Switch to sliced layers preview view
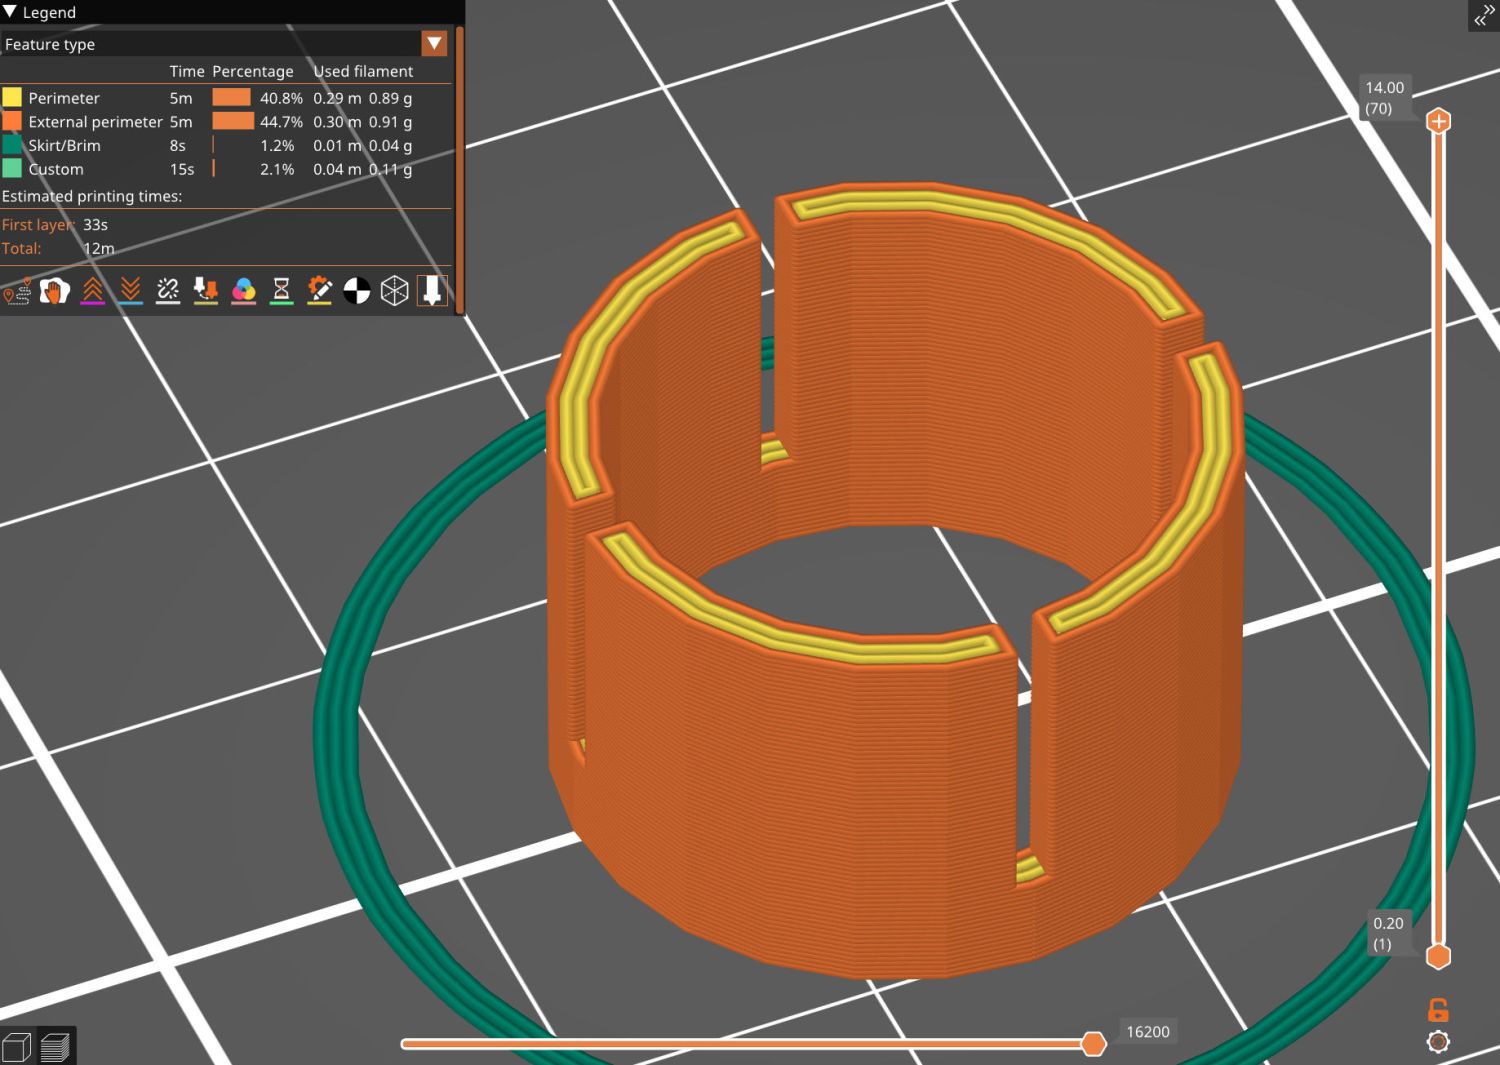Viewport: 1500px width, 1065px height. click(56, 1047)
